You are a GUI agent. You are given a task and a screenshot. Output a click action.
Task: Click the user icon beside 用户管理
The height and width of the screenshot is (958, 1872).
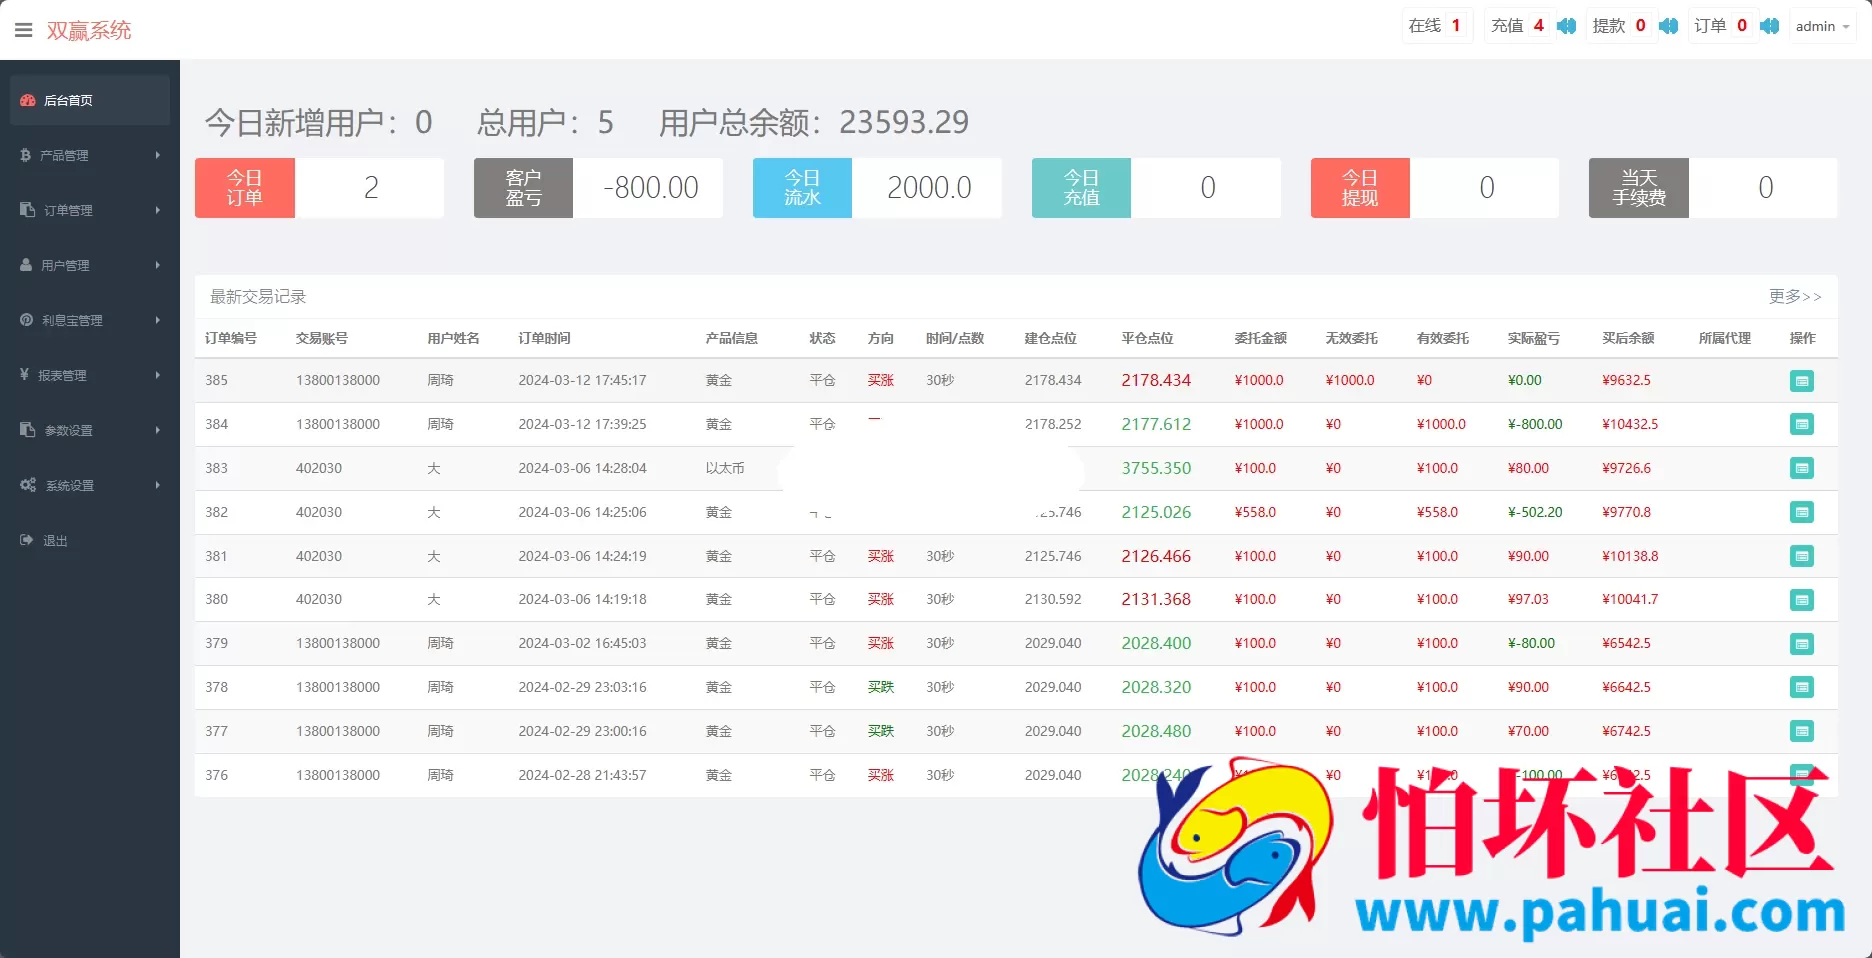24,265
